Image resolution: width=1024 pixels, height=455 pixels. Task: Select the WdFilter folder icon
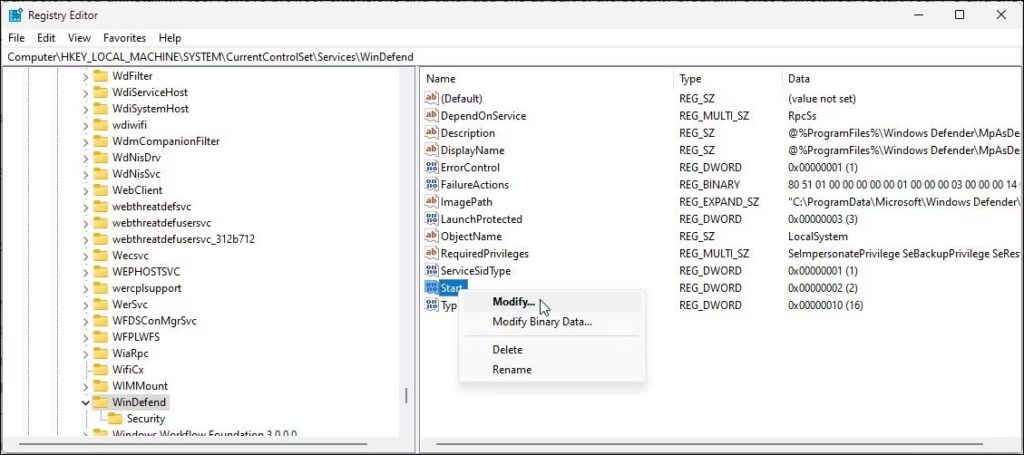click(100, 76)
